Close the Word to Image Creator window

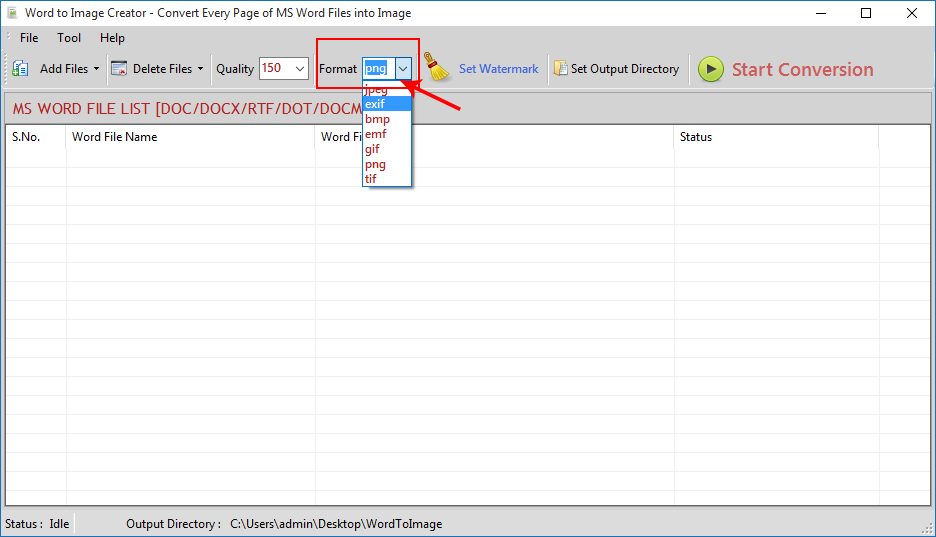[x=912, y=13]
